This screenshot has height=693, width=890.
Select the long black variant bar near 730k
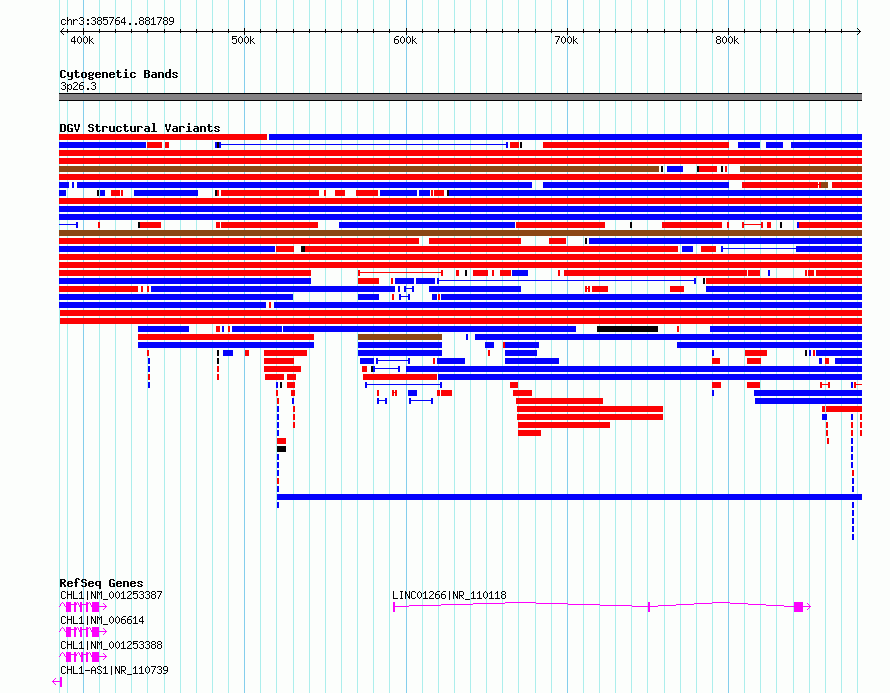coord(627,329)
